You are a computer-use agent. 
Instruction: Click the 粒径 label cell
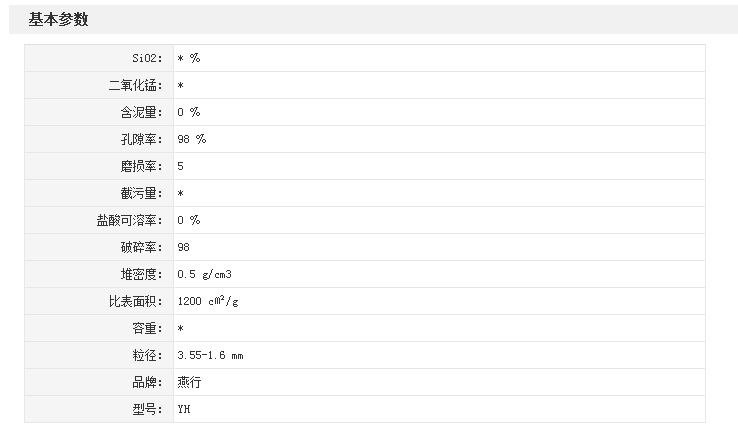(x=99, y=355)
